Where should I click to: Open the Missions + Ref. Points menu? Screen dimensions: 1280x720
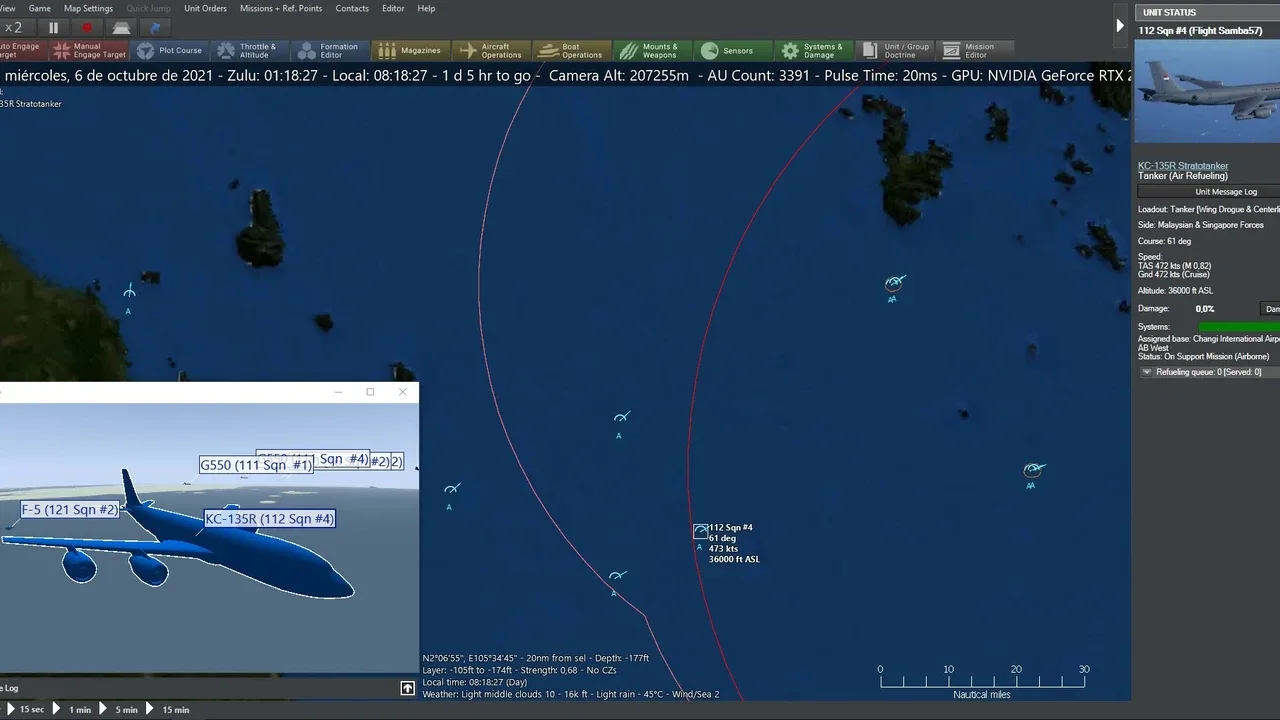[x=281, y=8]
